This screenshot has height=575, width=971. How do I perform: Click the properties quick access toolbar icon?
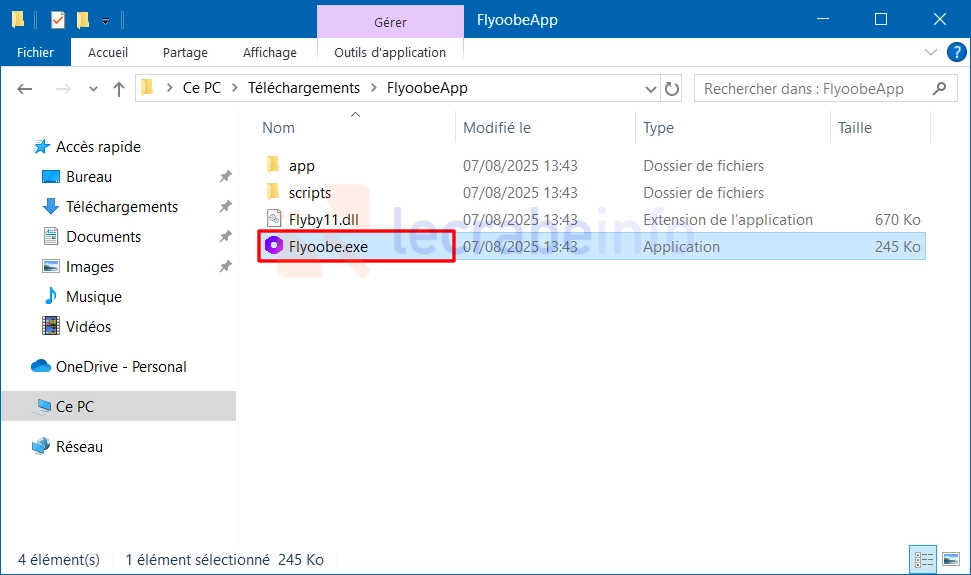(58, 20)
